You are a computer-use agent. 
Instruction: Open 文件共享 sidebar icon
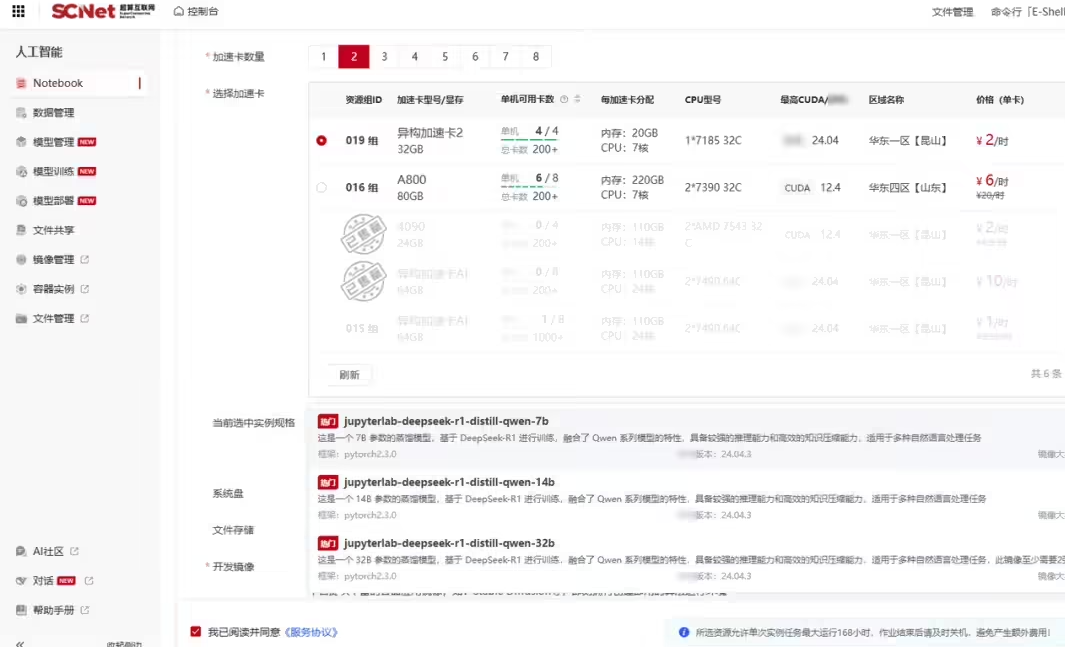click(x=21, y=230)
